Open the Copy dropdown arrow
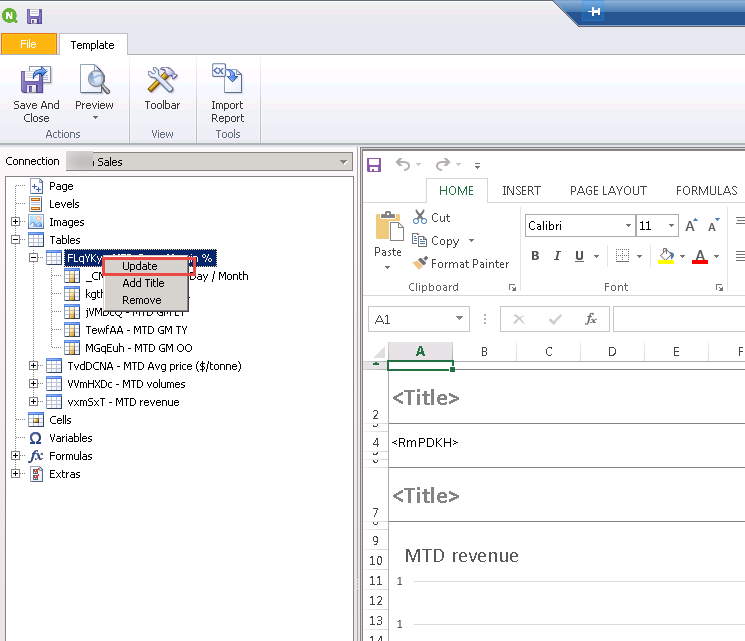 coord(471,240)
